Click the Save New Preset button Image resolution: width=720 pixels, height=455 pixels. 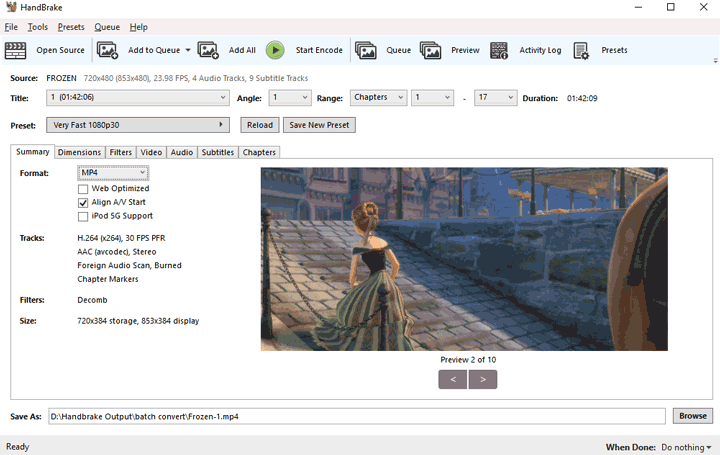coord(320,125)
